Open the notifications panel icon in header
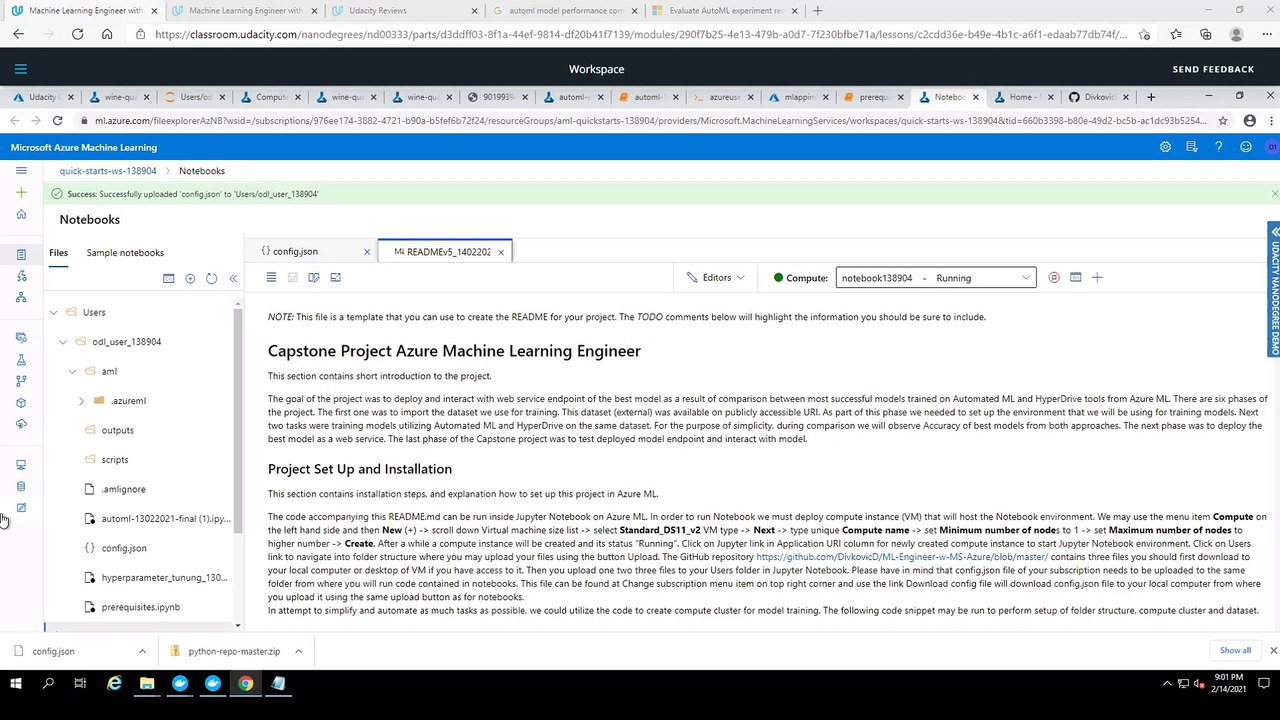1280x720 pixels. tap(1192, 146)
